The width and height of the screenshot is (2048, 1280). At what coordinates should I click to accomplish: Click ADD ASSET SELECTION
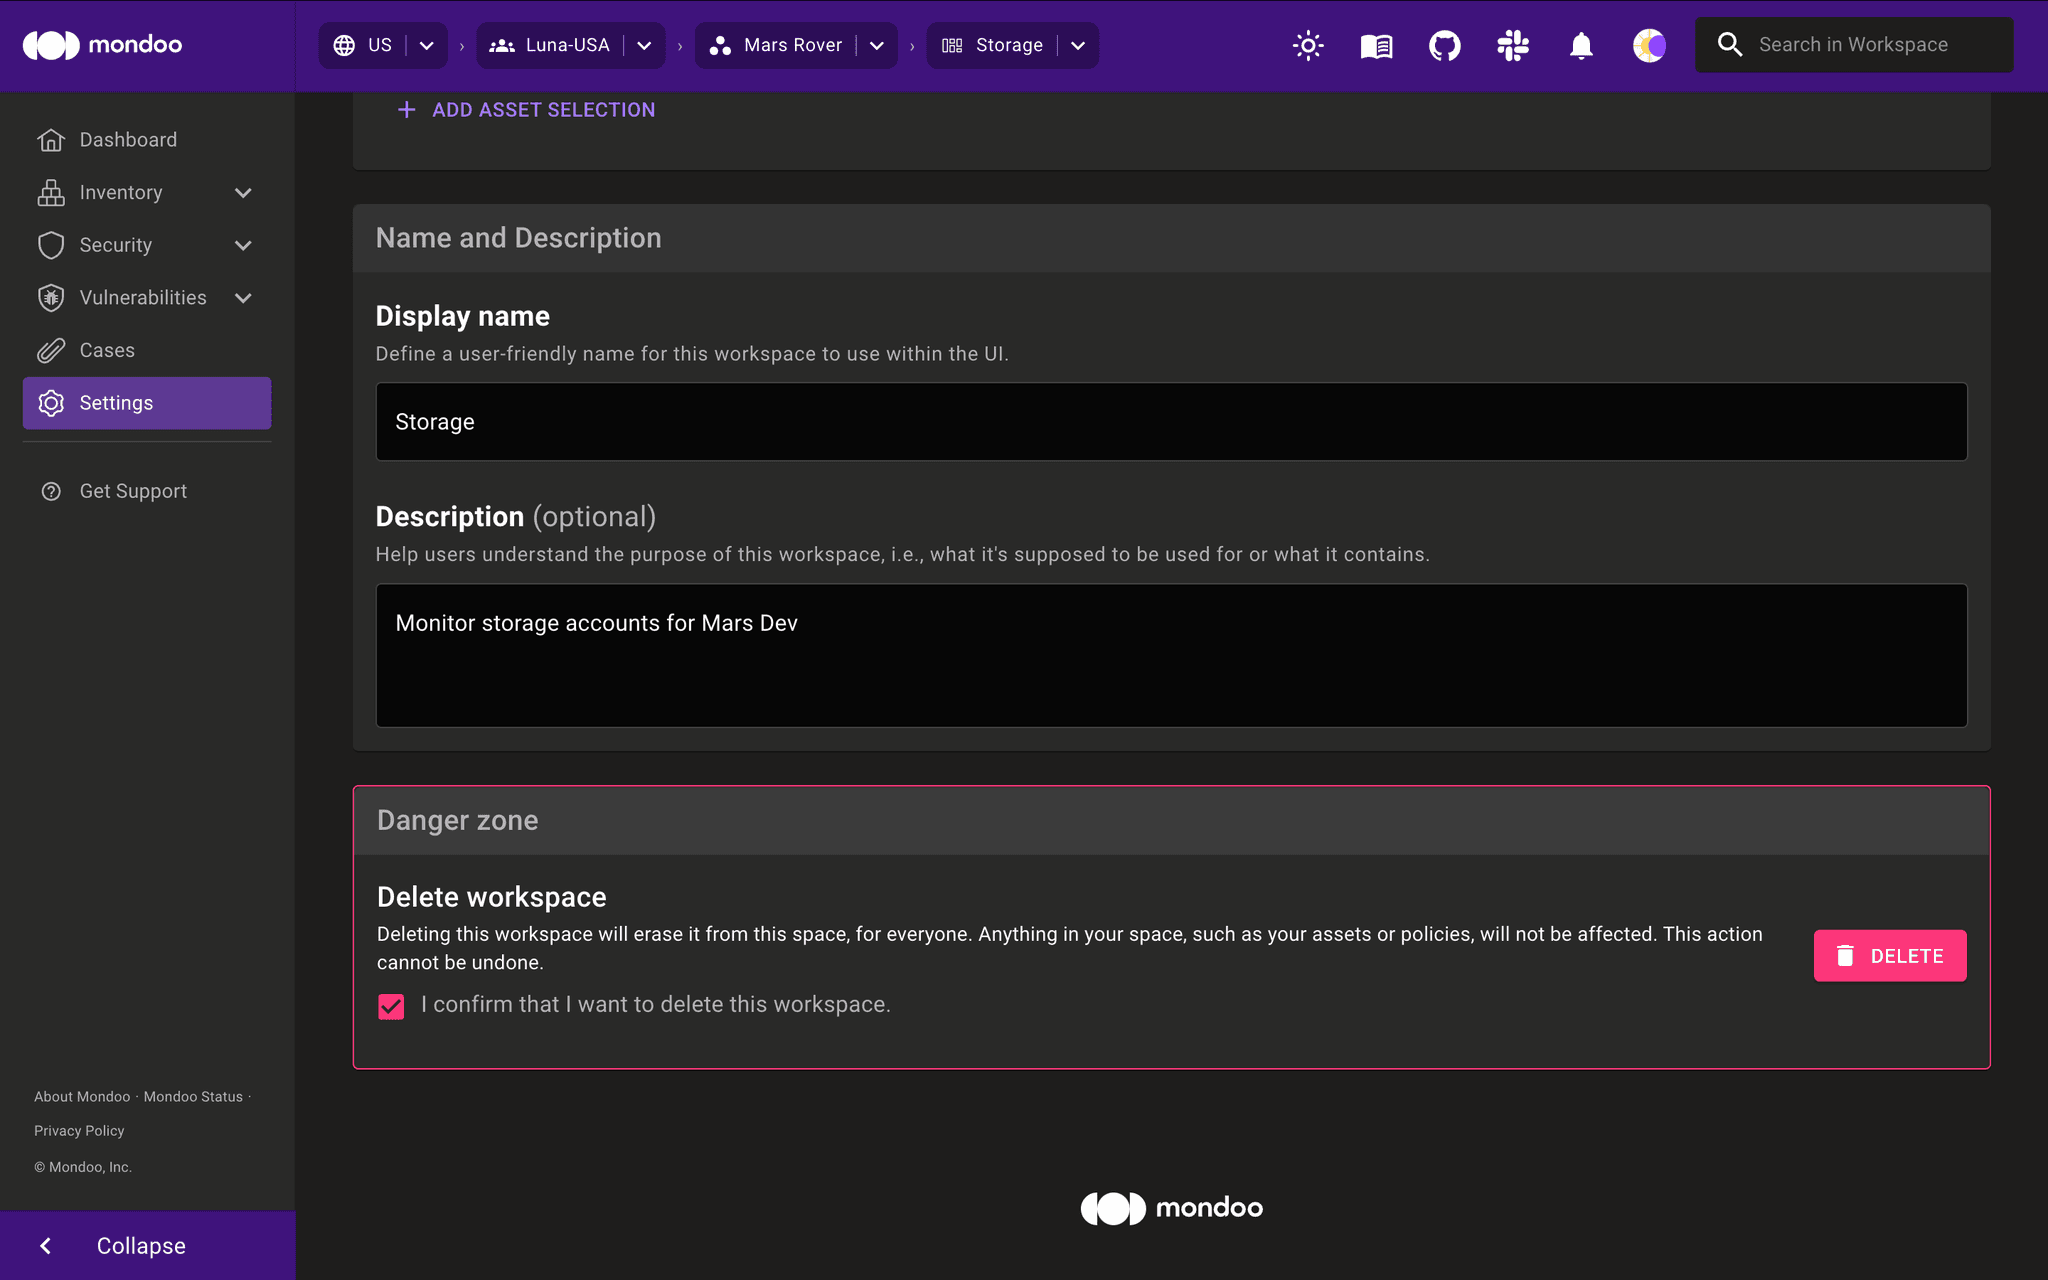tap(524, 109)
